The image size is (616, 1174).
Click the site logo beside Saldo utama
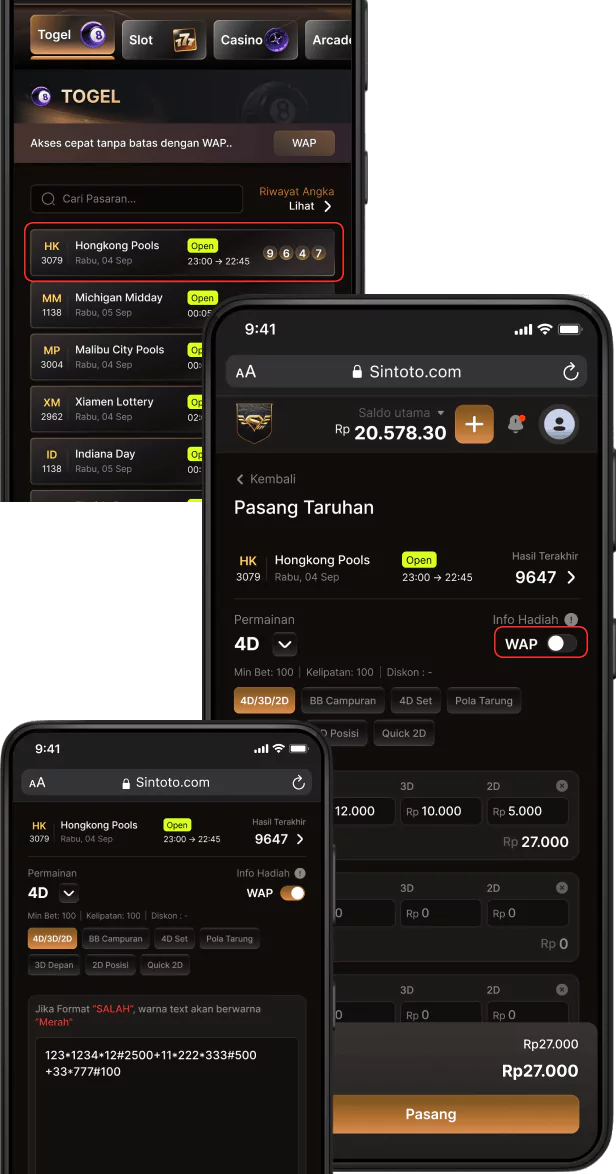pos(254,423)
